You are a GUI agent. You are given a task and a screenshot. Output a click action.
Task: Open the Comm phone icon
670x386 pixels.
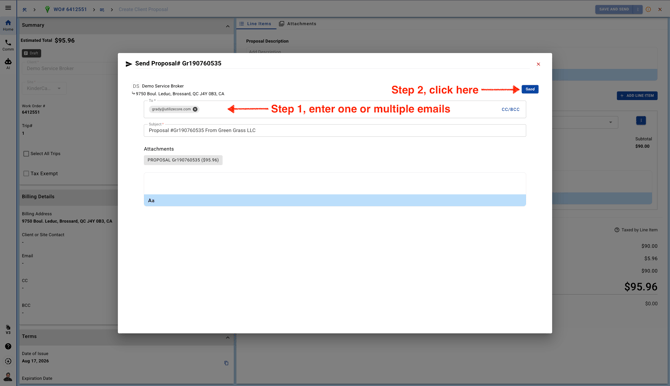(8, 45)
